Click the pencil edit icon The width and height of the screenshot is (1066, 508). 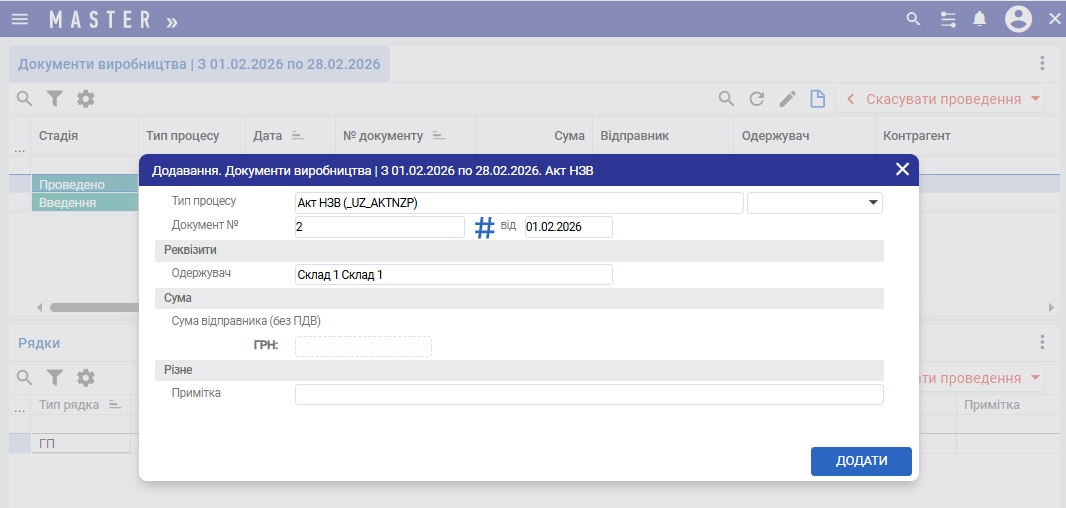(787, 99)
